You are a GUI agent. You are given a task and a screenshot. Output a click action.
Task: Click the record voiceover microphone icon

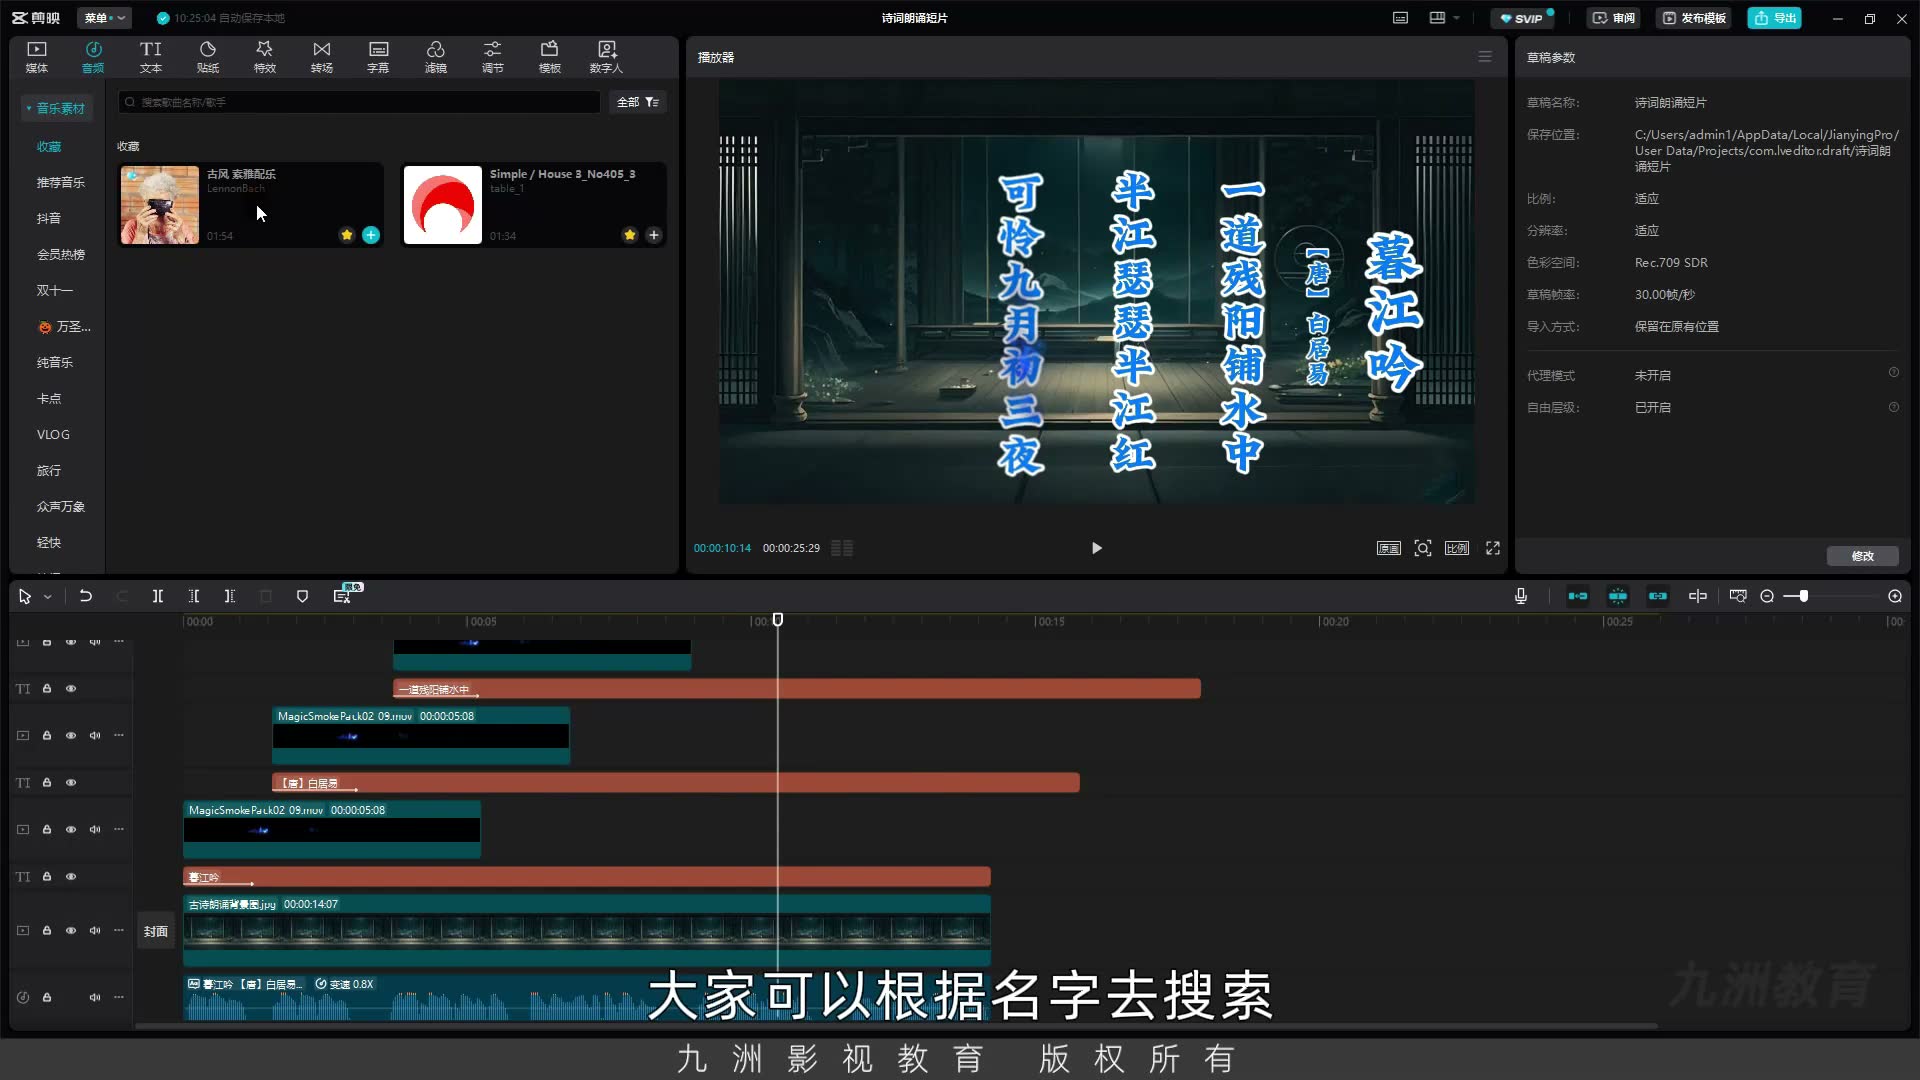point(1521,596)
